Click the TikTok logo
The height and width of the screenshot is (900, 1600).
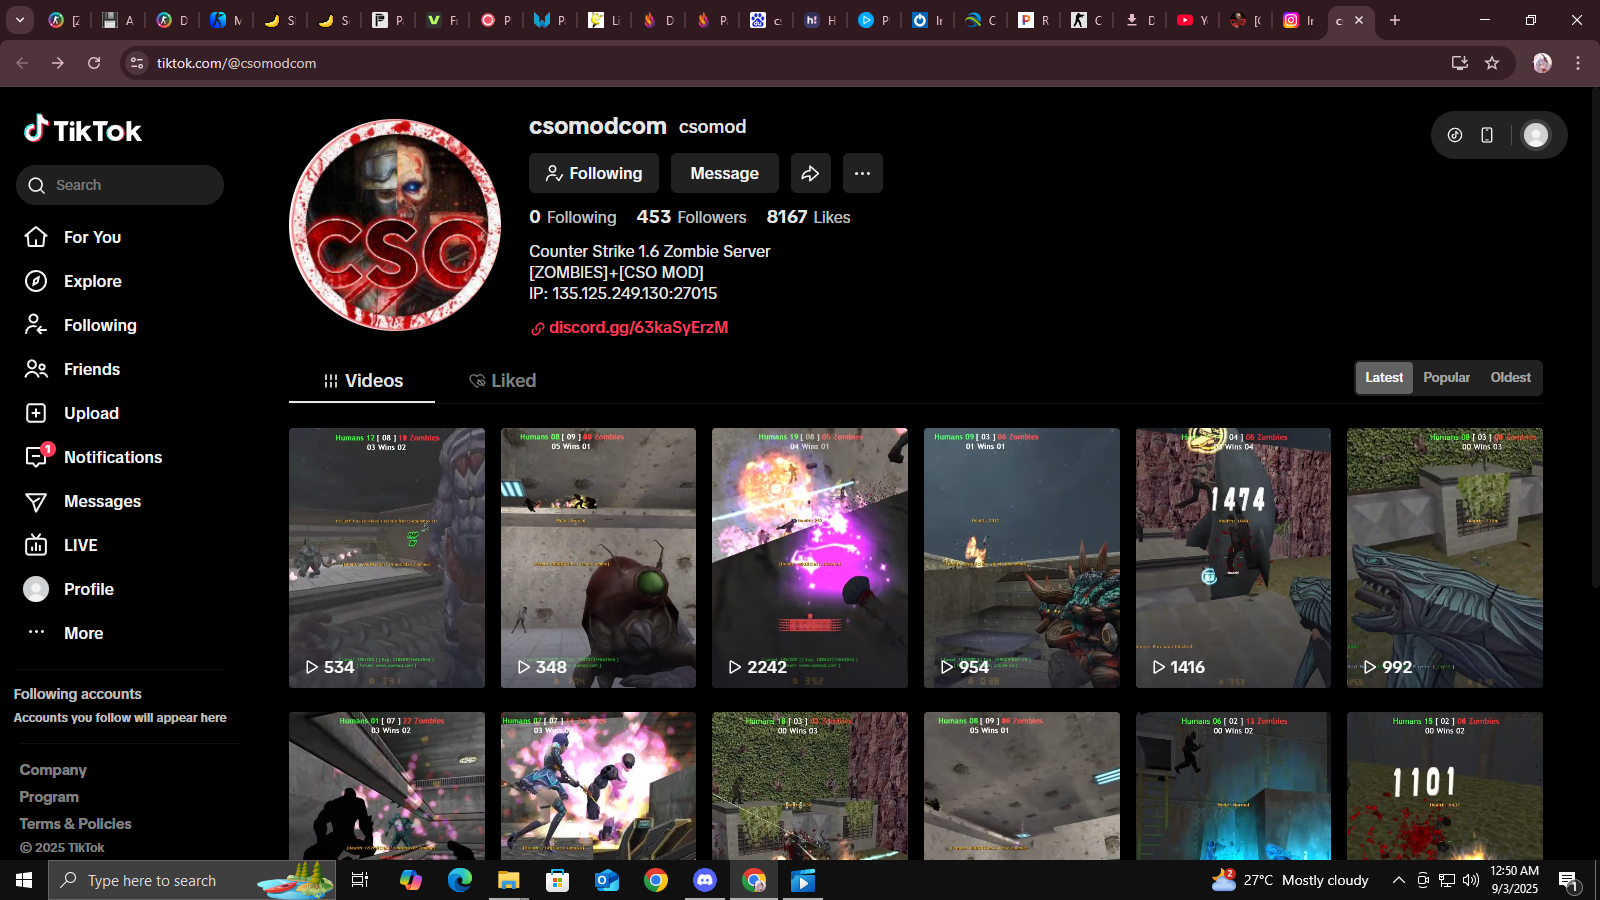pos(83,130)
